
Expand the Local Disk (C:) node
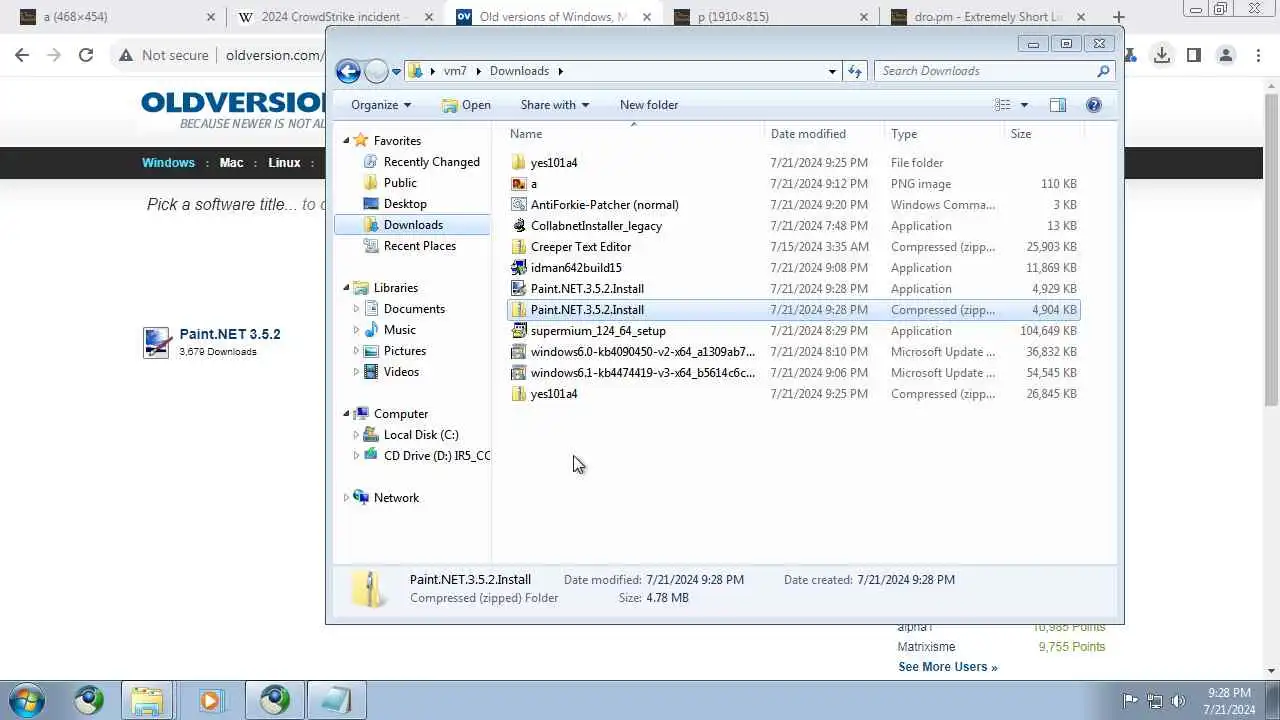point(356,435)
